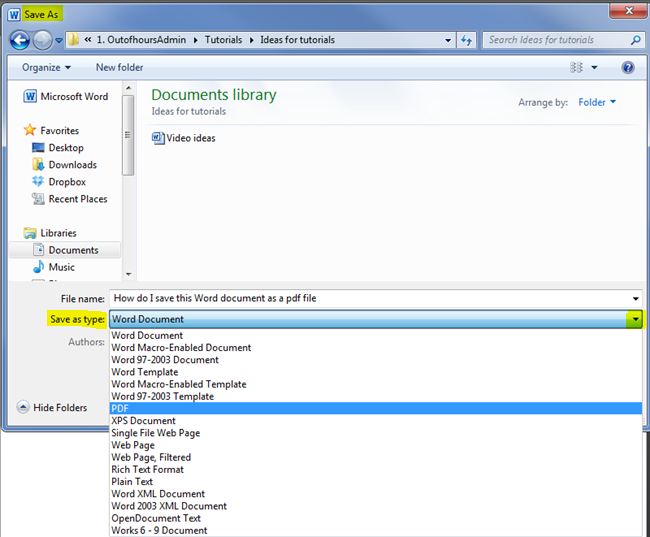
Task: Click the folder icon in address bar
Action: pyautogui.click(x=73, y=40)
